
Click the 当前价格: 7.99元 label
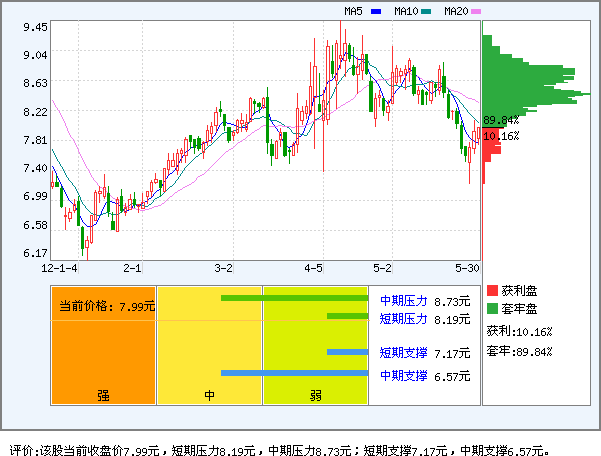coord(107,306)
